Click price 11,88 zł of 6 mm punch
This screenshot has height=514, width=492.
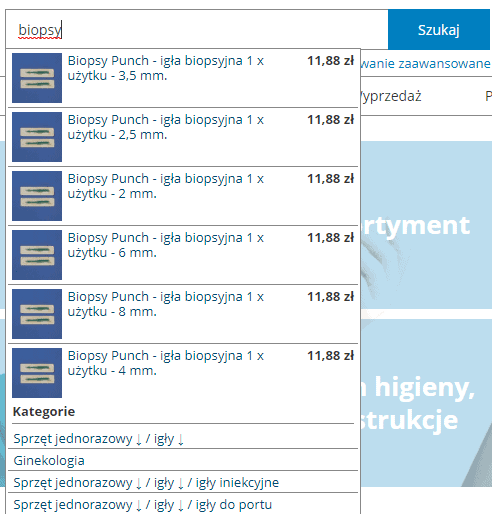click(330, 238)
